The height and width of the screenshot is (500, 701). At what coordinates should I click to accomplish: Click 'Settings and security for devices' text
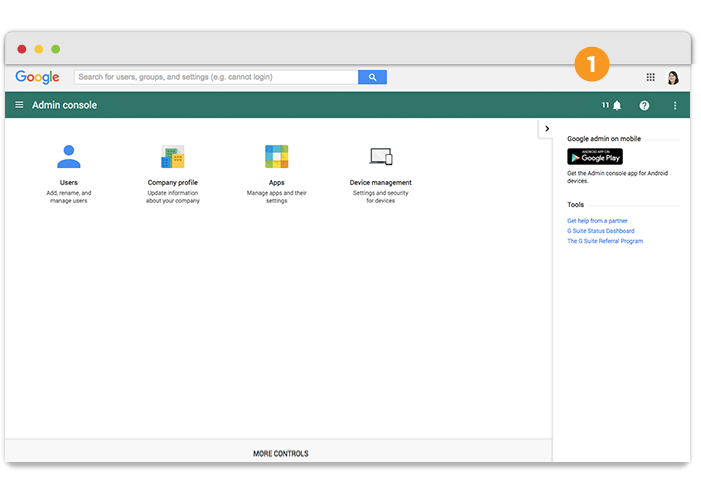[x=381, y=197]
